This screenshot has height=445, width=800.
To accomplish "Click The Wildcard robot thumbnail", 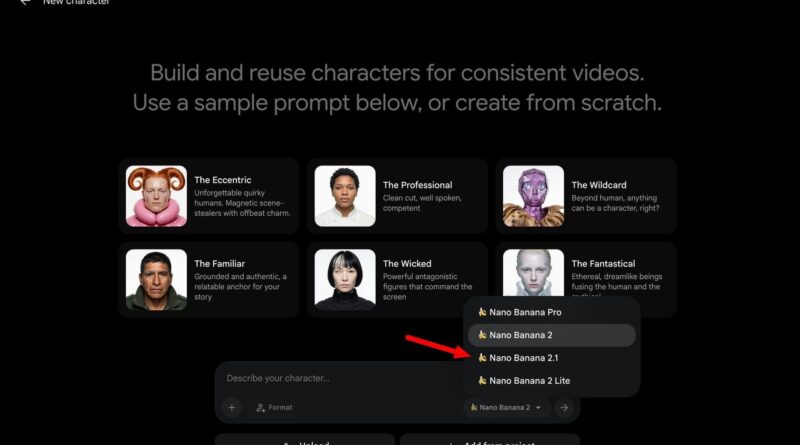I will click(x=533, y=196).
